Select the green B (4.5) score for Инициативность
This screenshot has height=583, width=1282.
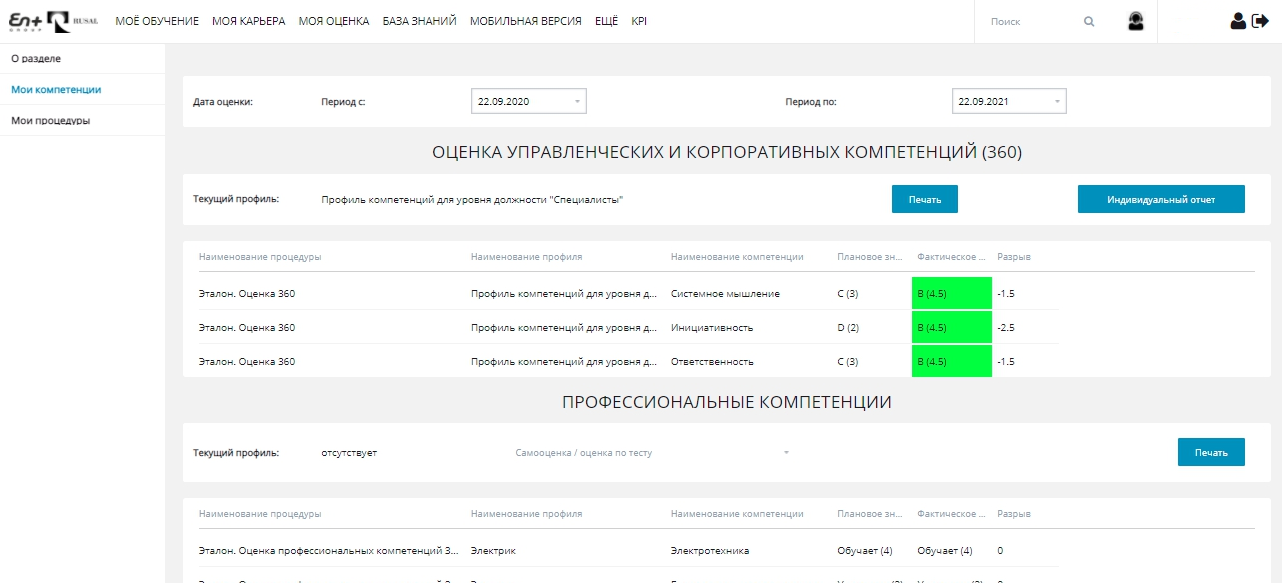tap(951, 327)
